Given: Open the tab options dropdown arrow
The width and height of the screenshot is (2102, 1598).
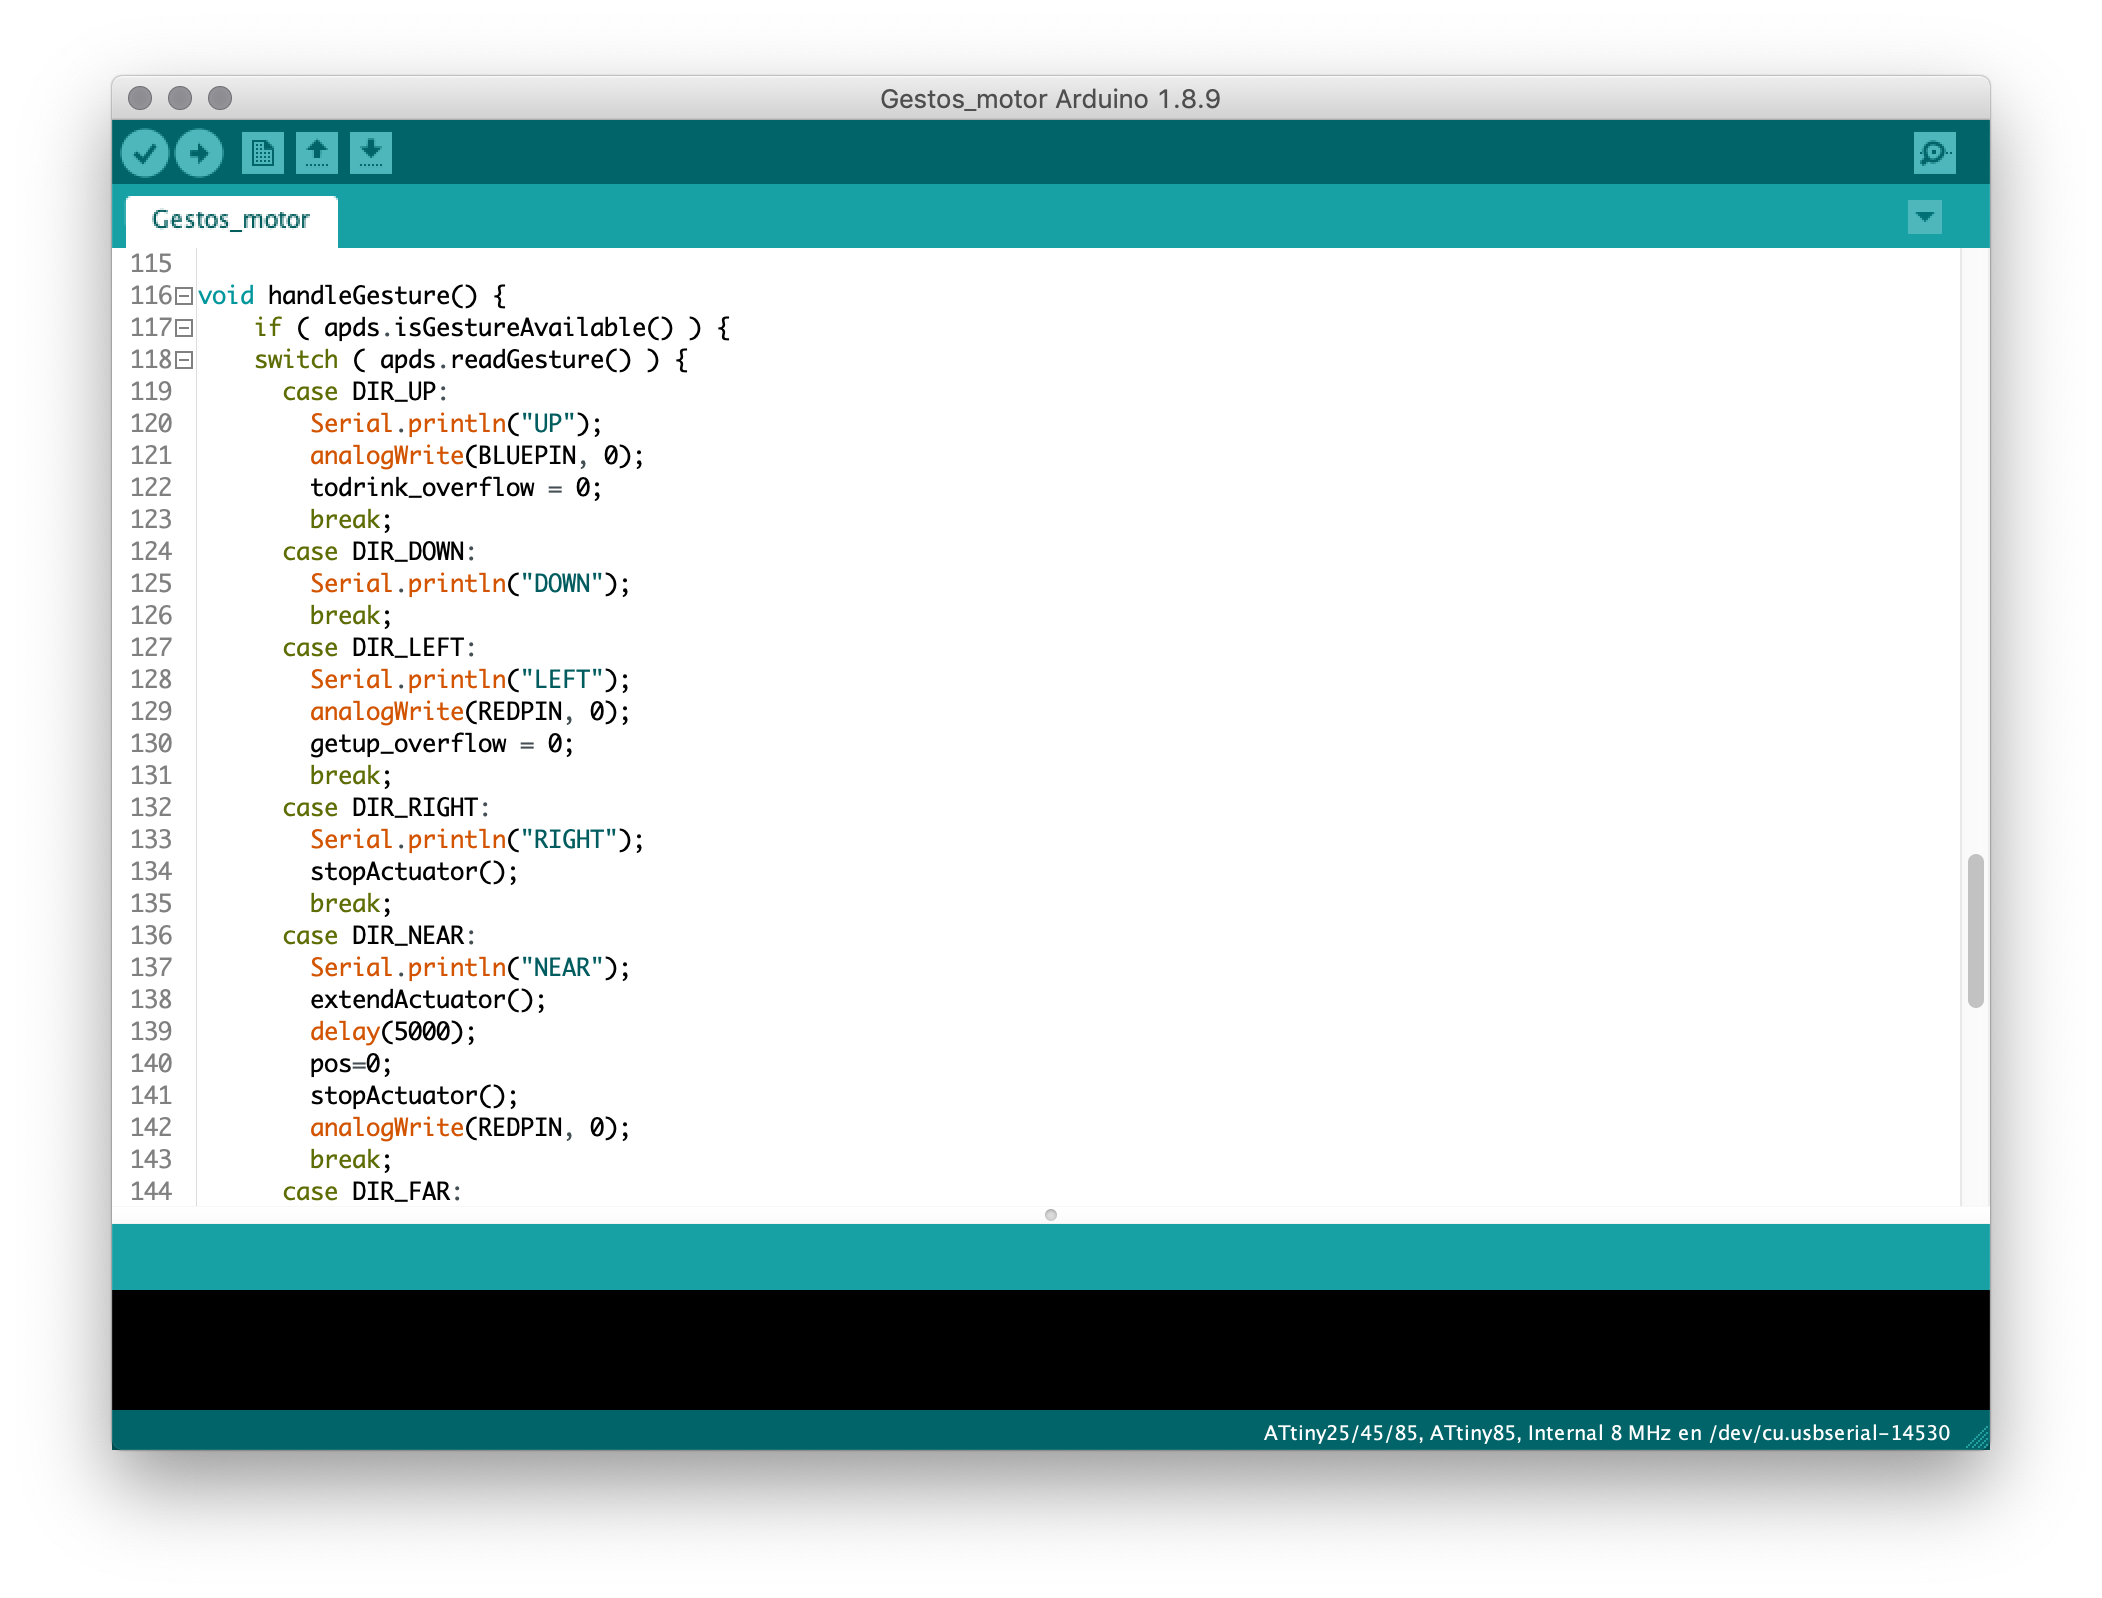Looking at the screenshot, I should 1924,217.
